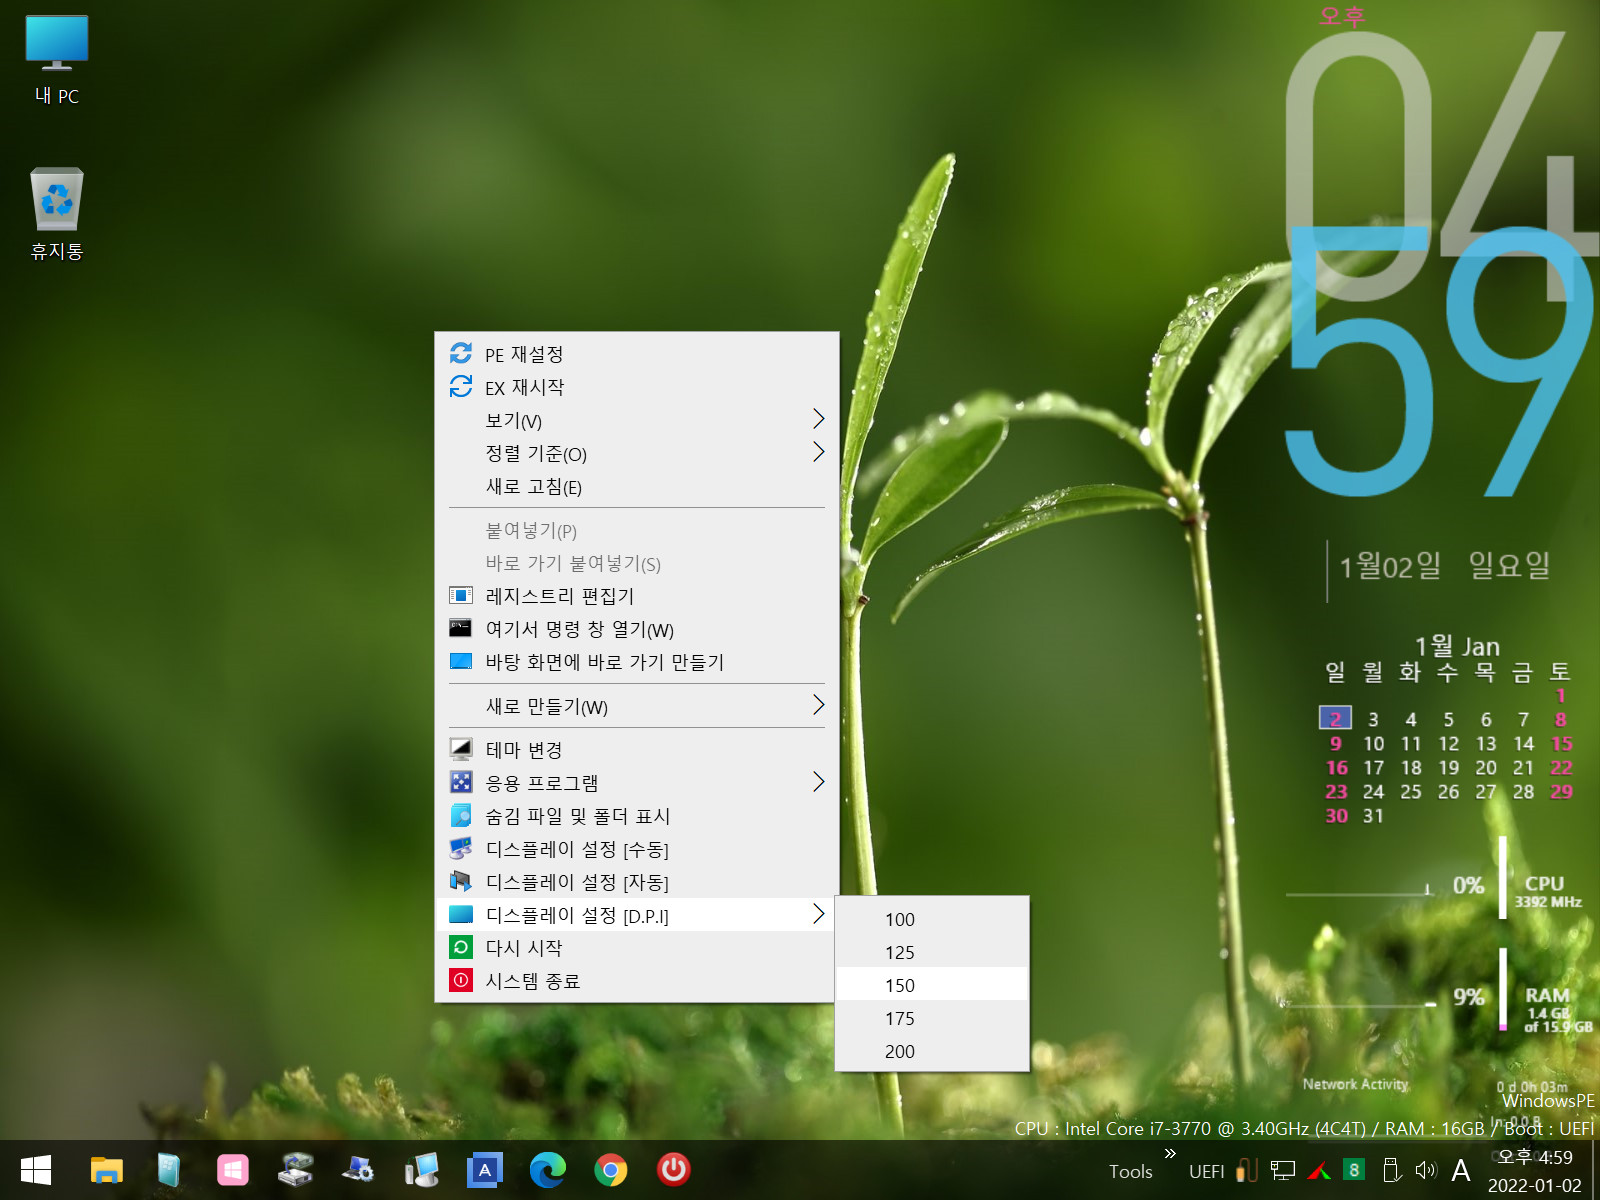Expand the 응용 프로그램 submenu arrow
This screenshot has height=1200, width=1600.
click(818, 782)
